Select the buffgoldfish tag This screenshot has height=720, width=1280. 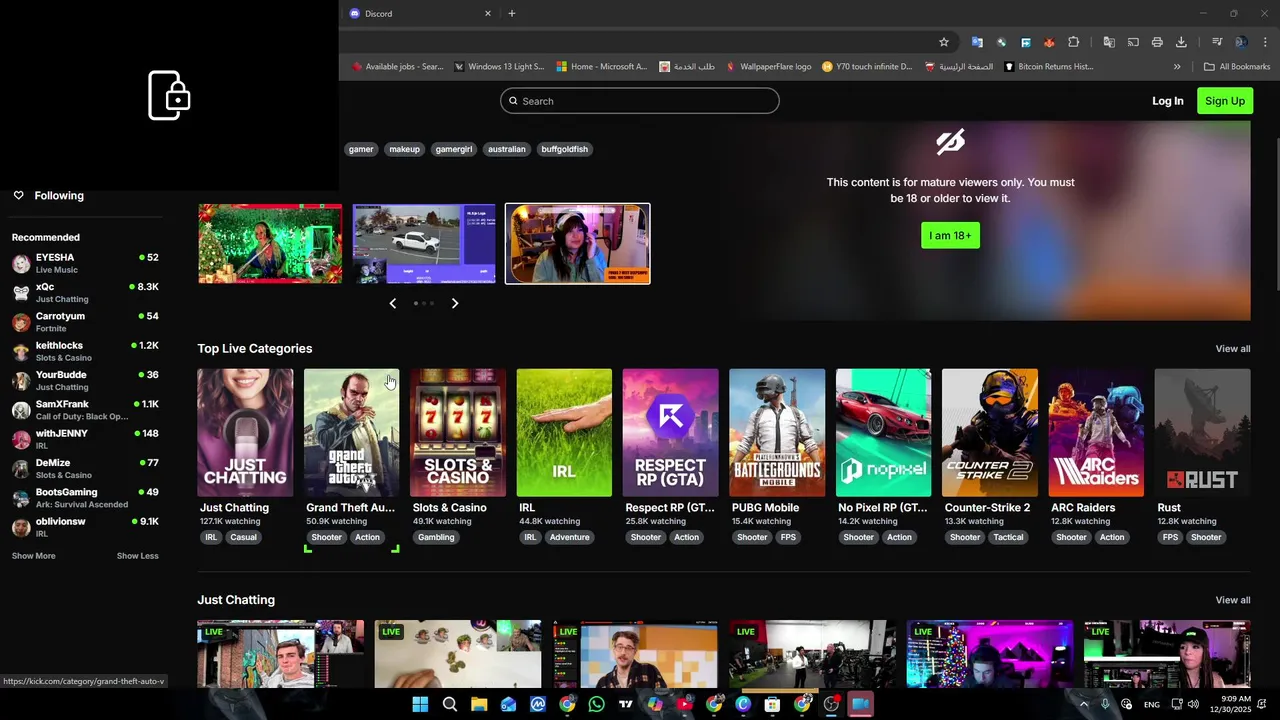[565, 149]
